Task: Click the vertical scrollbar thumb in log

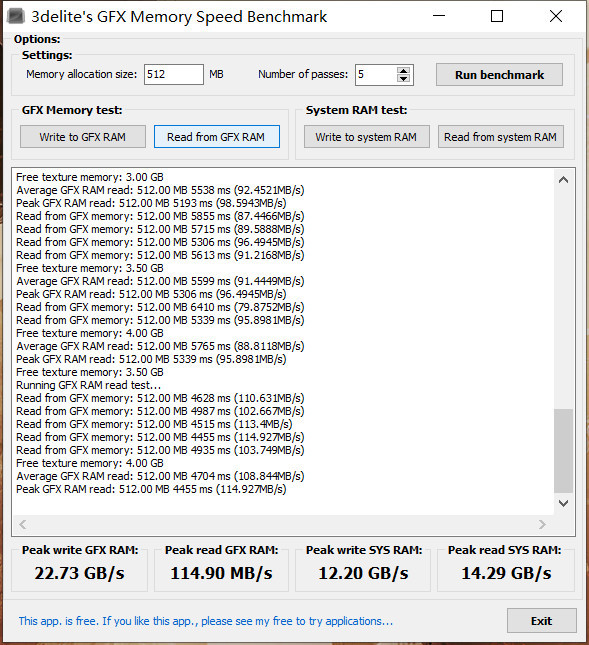Action: pos(563,450)
